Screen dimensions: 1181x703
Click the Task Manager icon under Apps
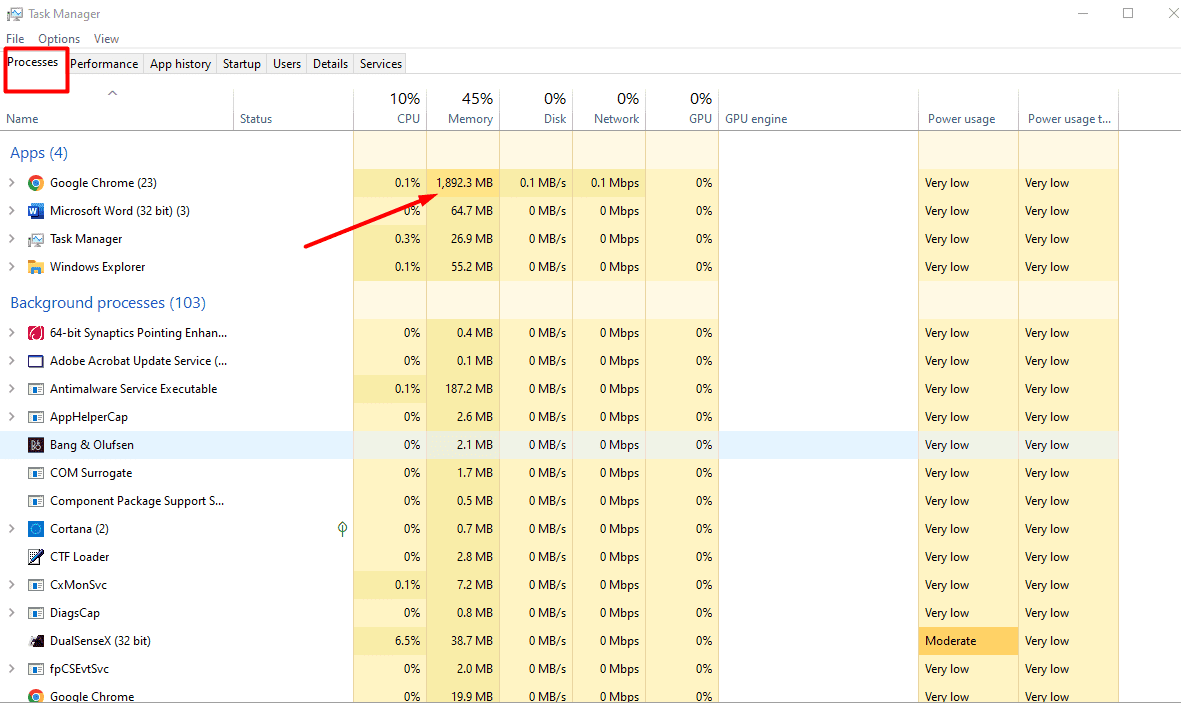[x=36, y=238]
